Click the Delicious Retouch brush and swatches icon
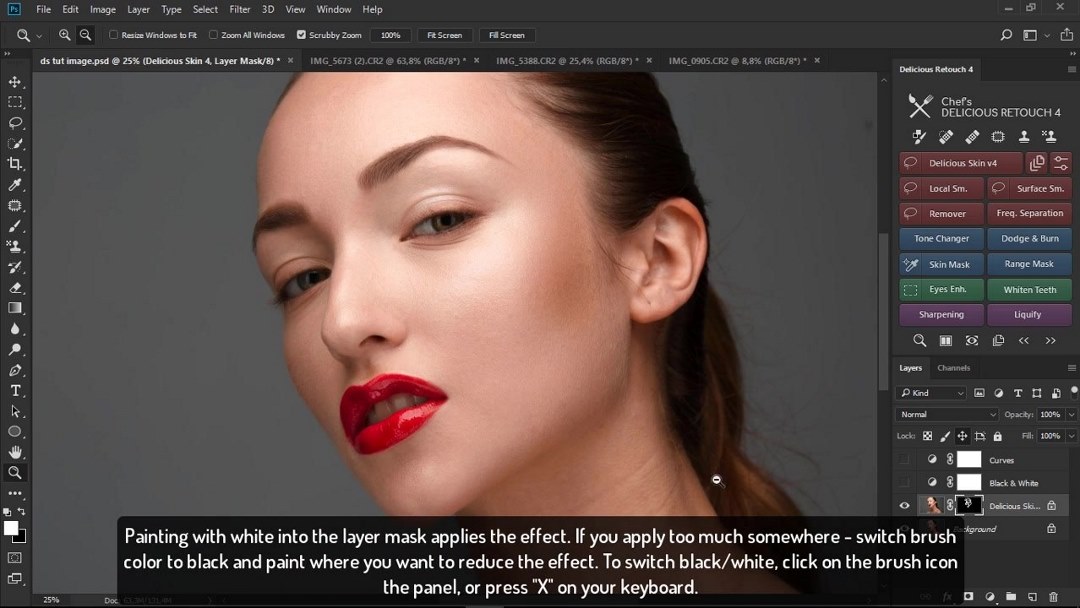This screenshot has height=608, width=1080. tap(920, 137)
